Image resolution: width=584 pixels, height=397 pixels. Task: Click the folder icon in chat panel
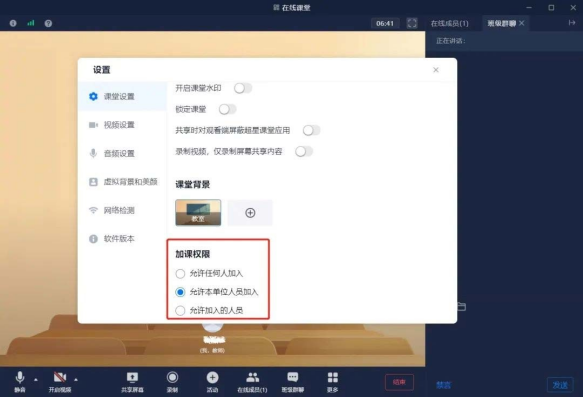tap(461, 307)
